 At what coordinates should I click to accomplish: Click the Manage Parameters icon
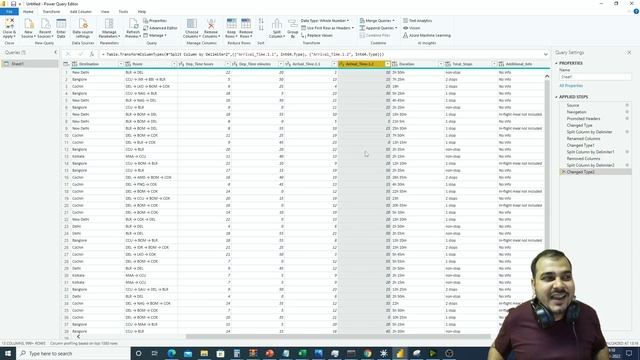coord(109,24)
